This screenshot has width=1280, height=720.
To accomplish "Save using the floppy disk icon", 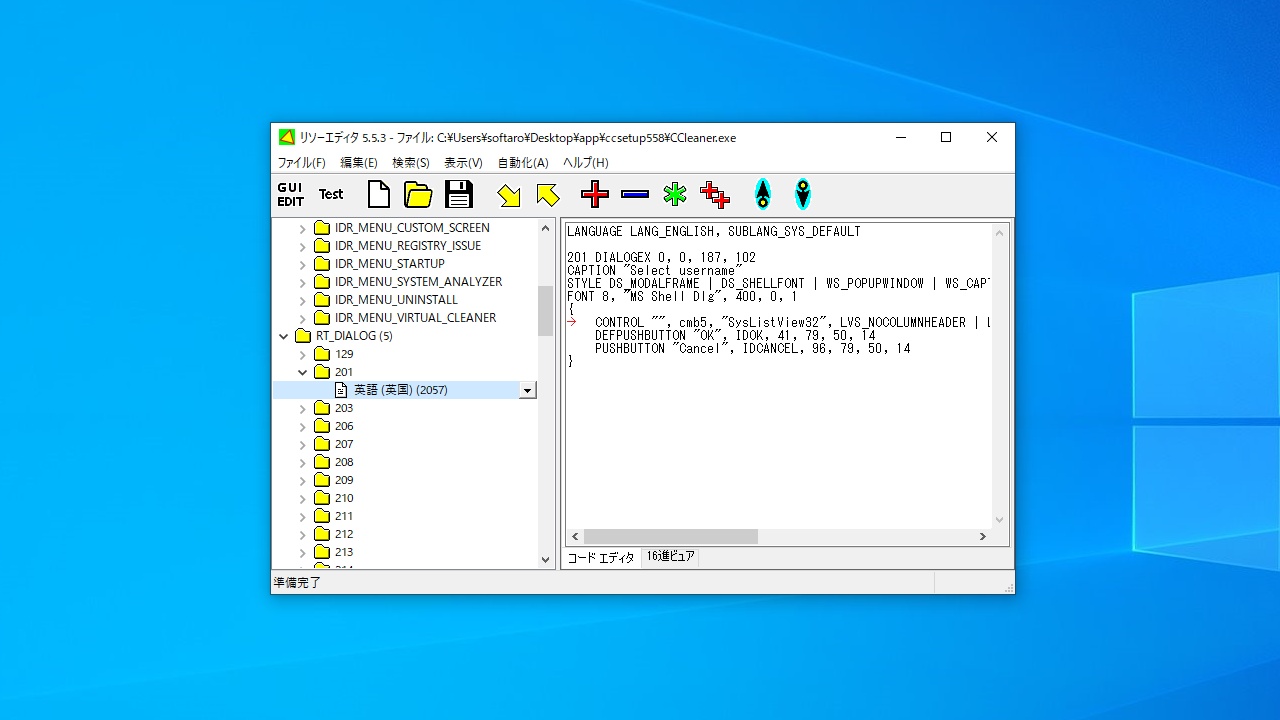I will point(458,194).
